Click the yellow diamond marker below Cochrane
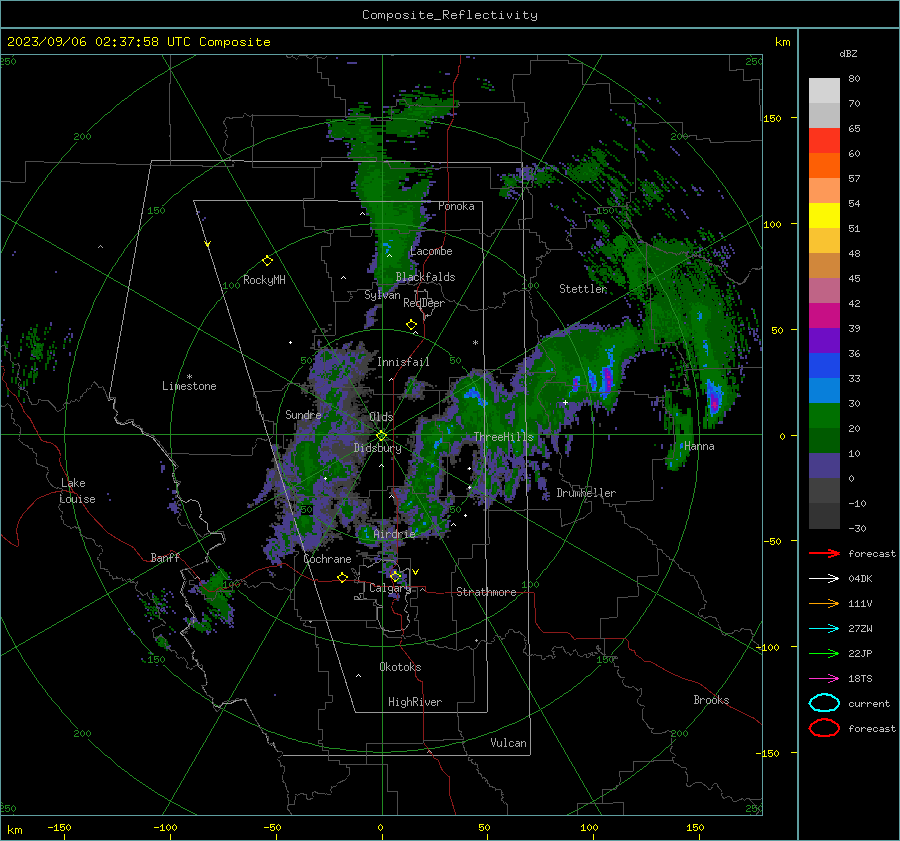 click(342, 578)
